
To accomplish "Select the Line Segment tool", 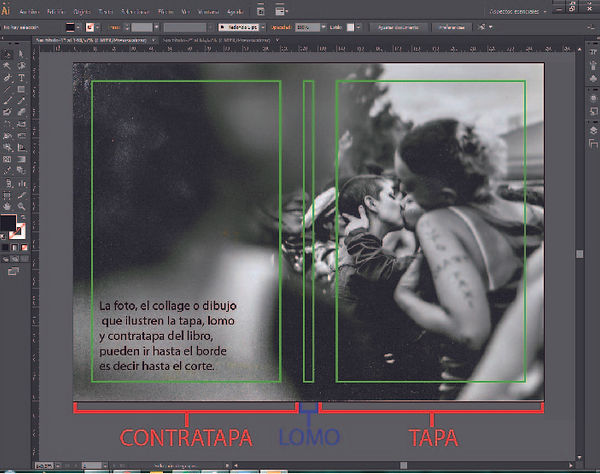I will [x=7, y=90].
